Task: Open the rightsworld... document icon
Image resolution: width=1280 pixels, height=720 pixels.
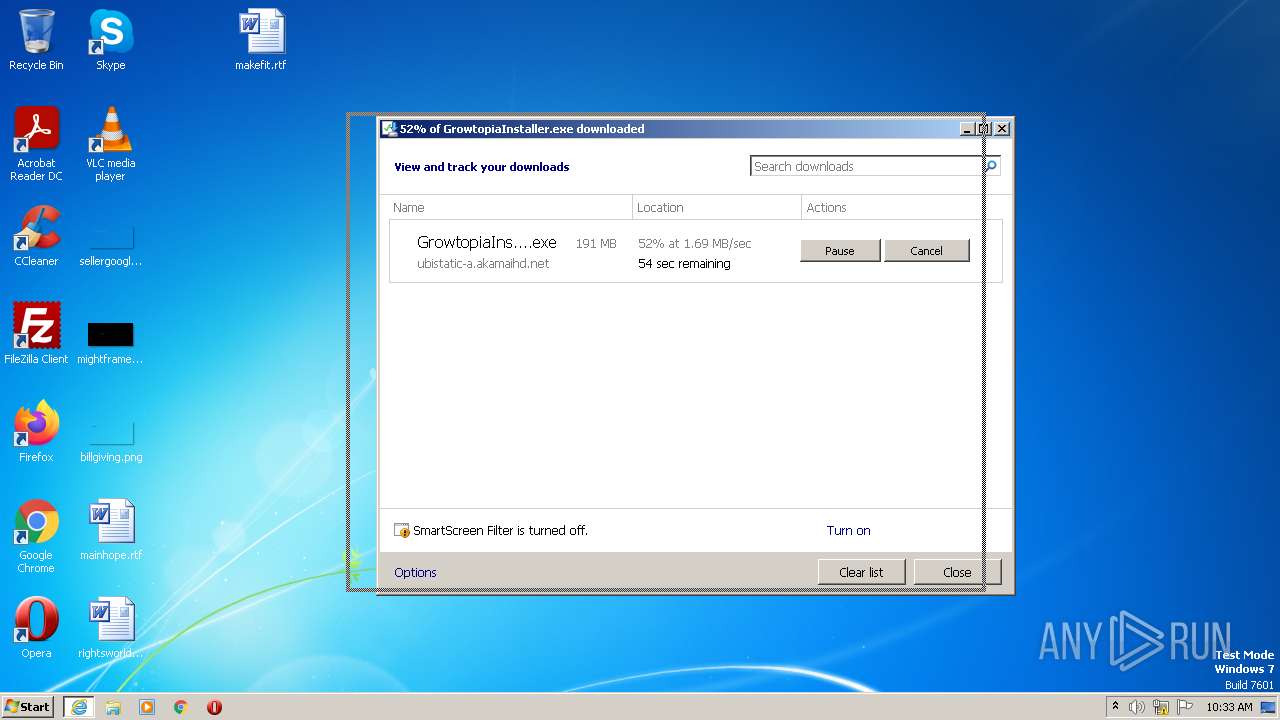Action: click(110, 628)
